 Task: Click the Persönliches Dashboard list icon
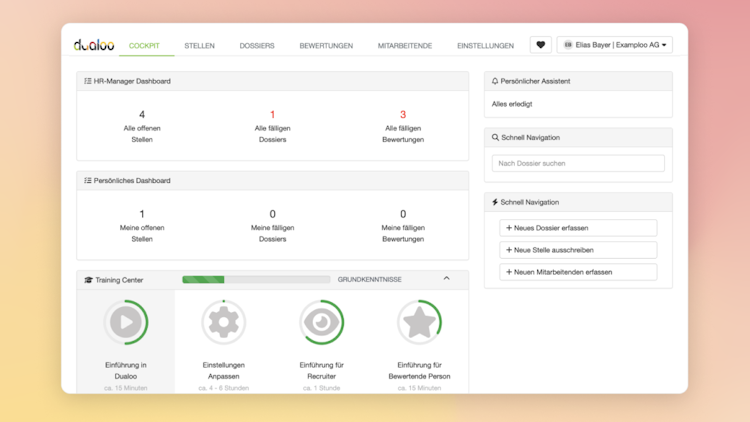click(x=88, y=181)
